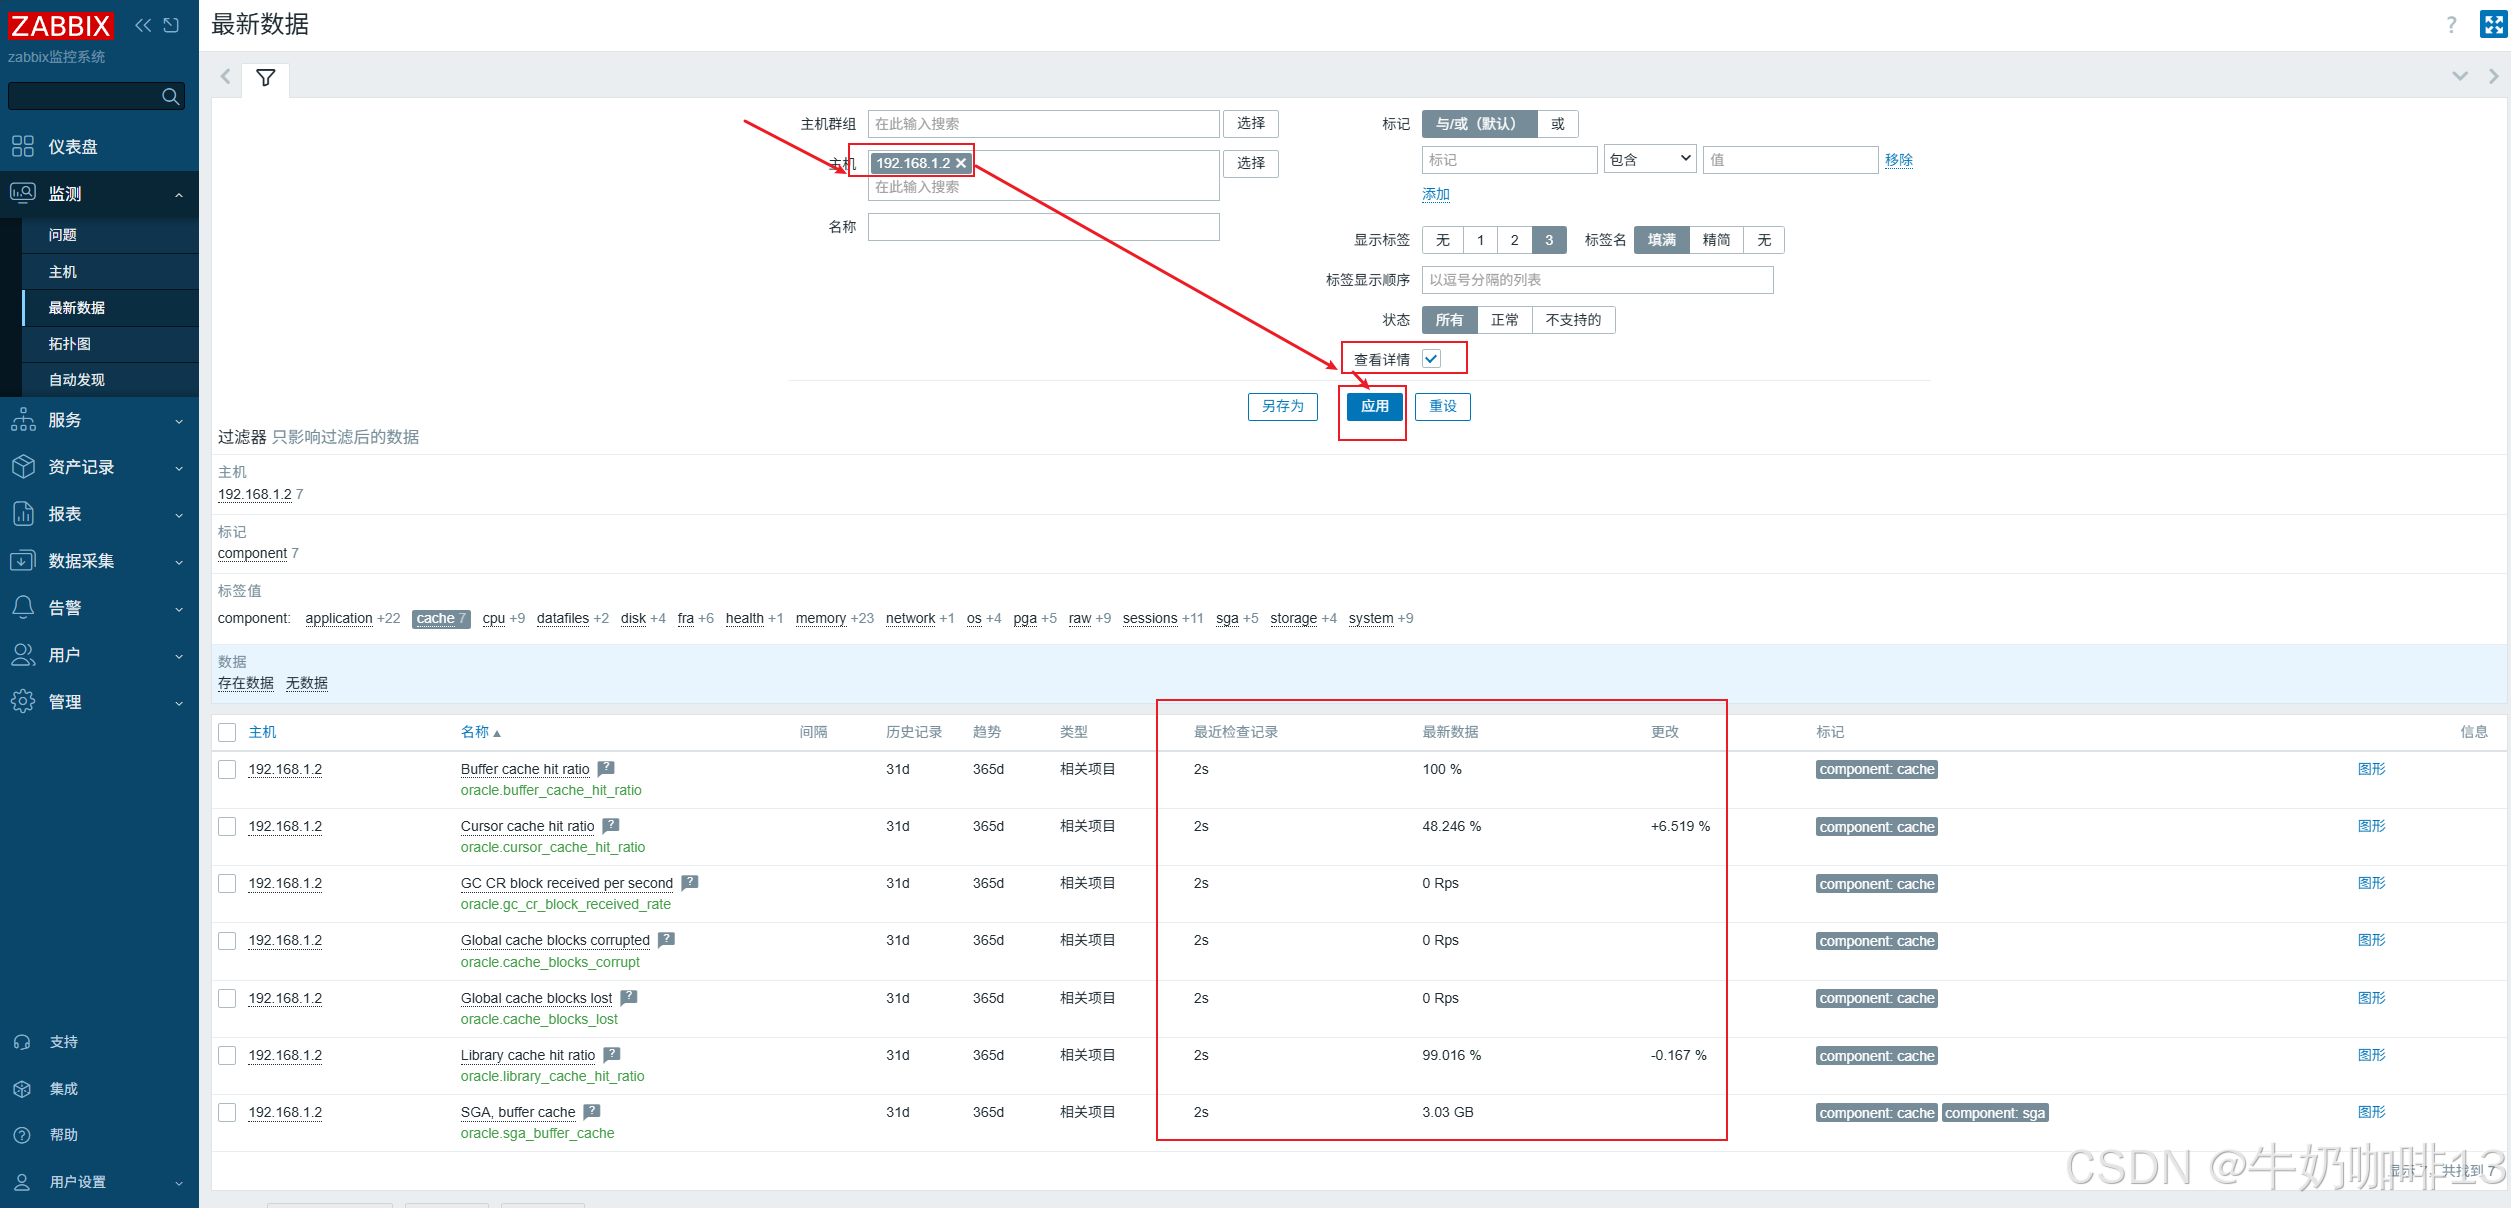The width and height of the screenshot is (2511, 1208).
Task: Uncheck the 查看详情 show details checkbox
Action: [x=1431, y=359]
